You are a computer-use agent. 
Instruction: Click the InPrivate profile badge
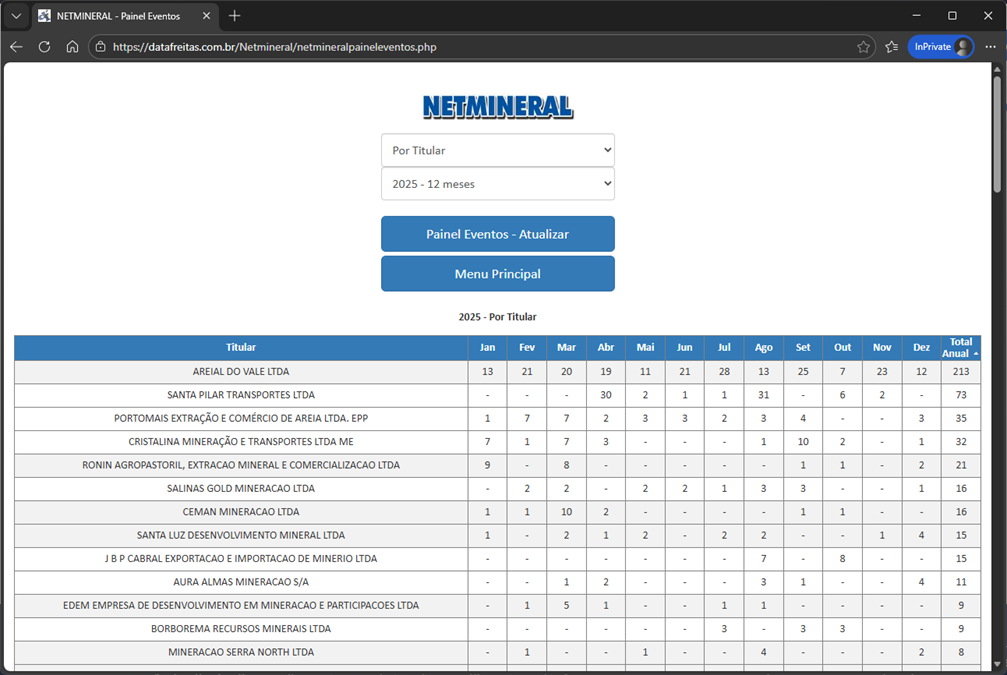tap(940, 46)
